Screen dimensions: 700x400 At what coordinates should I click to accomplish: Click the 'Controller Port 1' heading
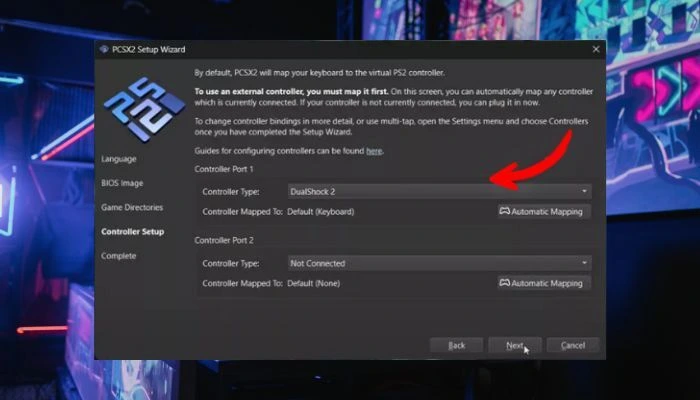(224, 169)
